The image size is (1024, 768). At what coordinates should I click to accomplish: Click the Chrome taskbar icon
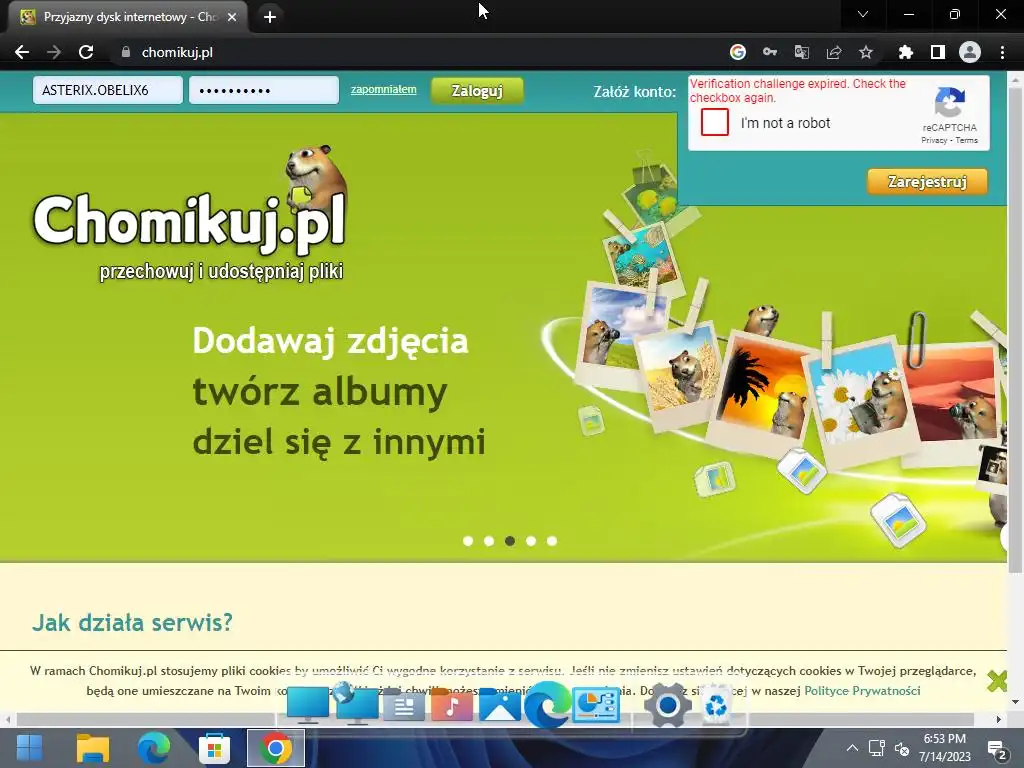pyautogui.click(x=276, y=748)
